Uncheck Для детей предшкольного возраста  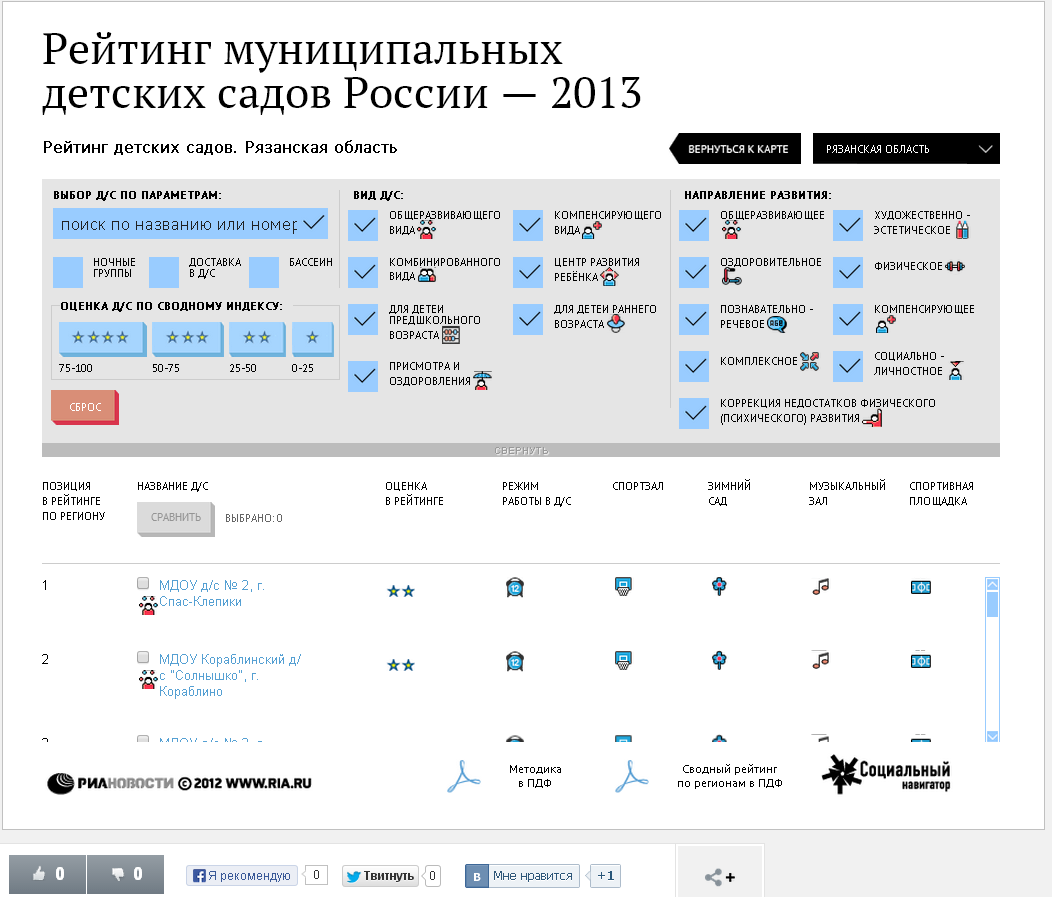(364, 319)
